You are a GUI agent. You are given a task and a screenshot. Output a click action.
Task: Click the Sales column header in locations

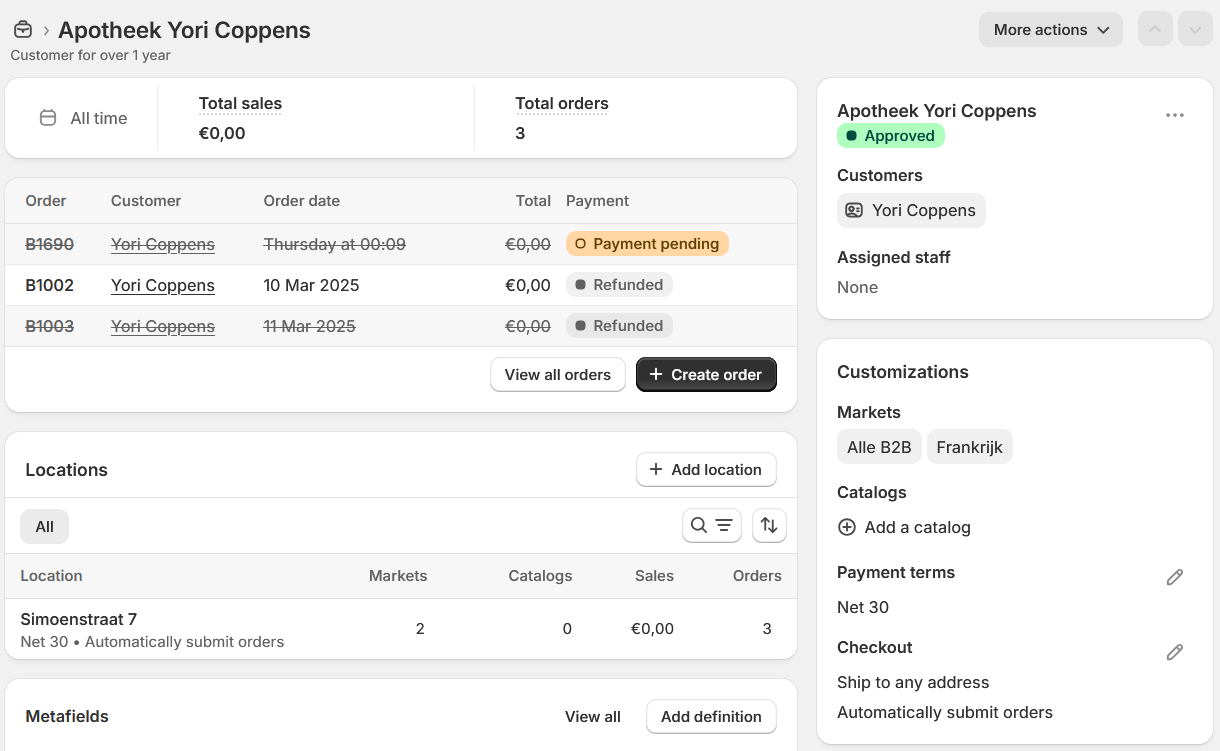(x=654, y=576)
